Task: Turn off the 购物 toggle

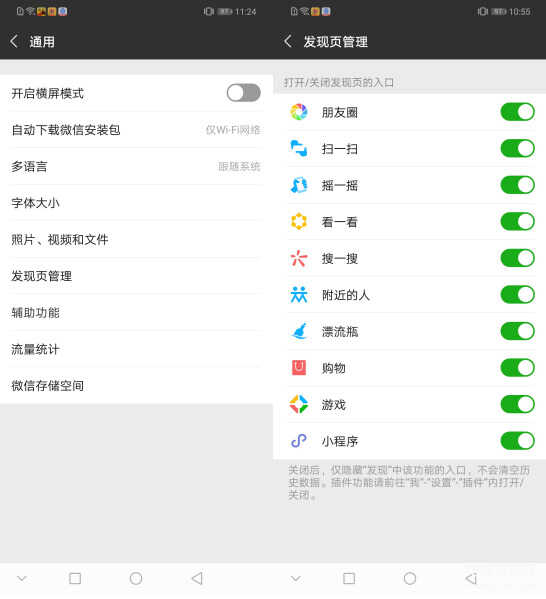Action: point(517,368)
